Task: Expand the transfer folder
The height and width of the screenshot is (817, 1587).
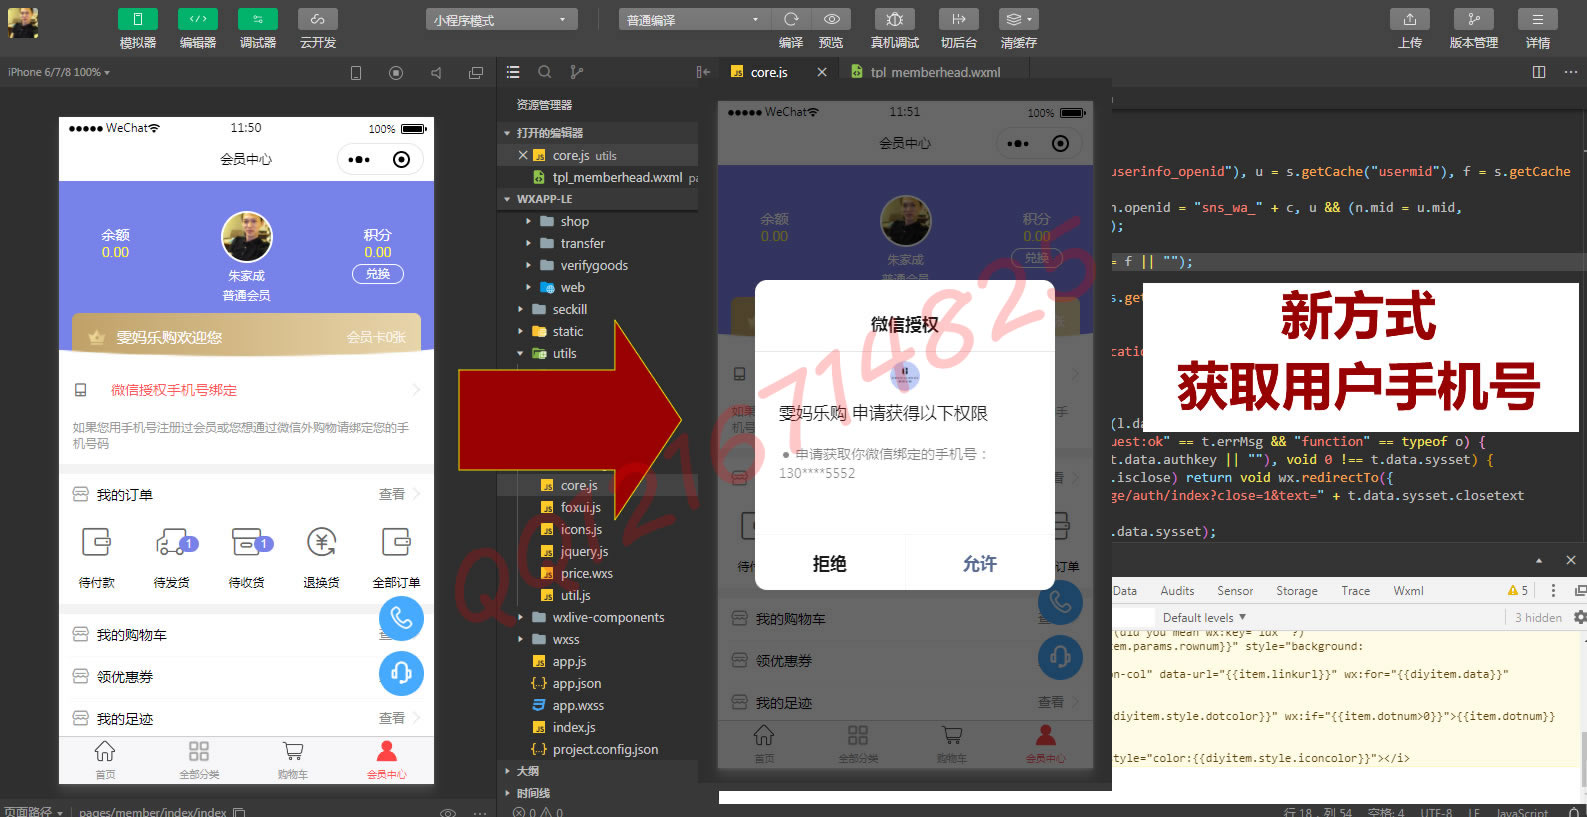Action: (582, 243)
